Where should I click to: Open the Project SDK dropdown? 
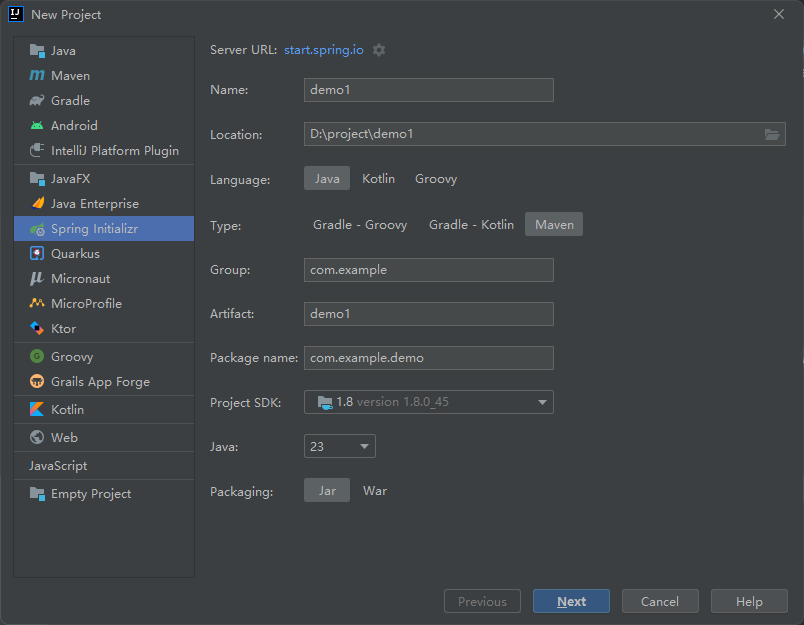point(429,402)
